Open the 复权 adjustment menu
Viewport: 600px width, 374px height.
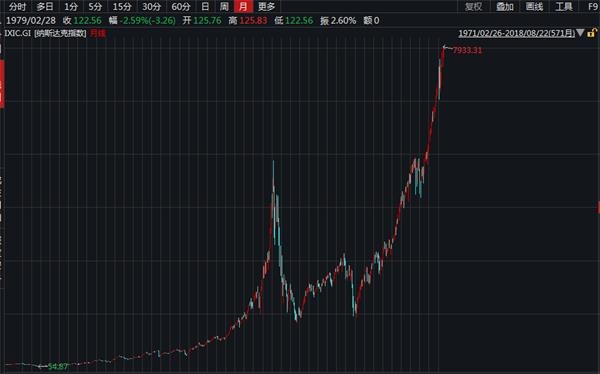[474, 7]
